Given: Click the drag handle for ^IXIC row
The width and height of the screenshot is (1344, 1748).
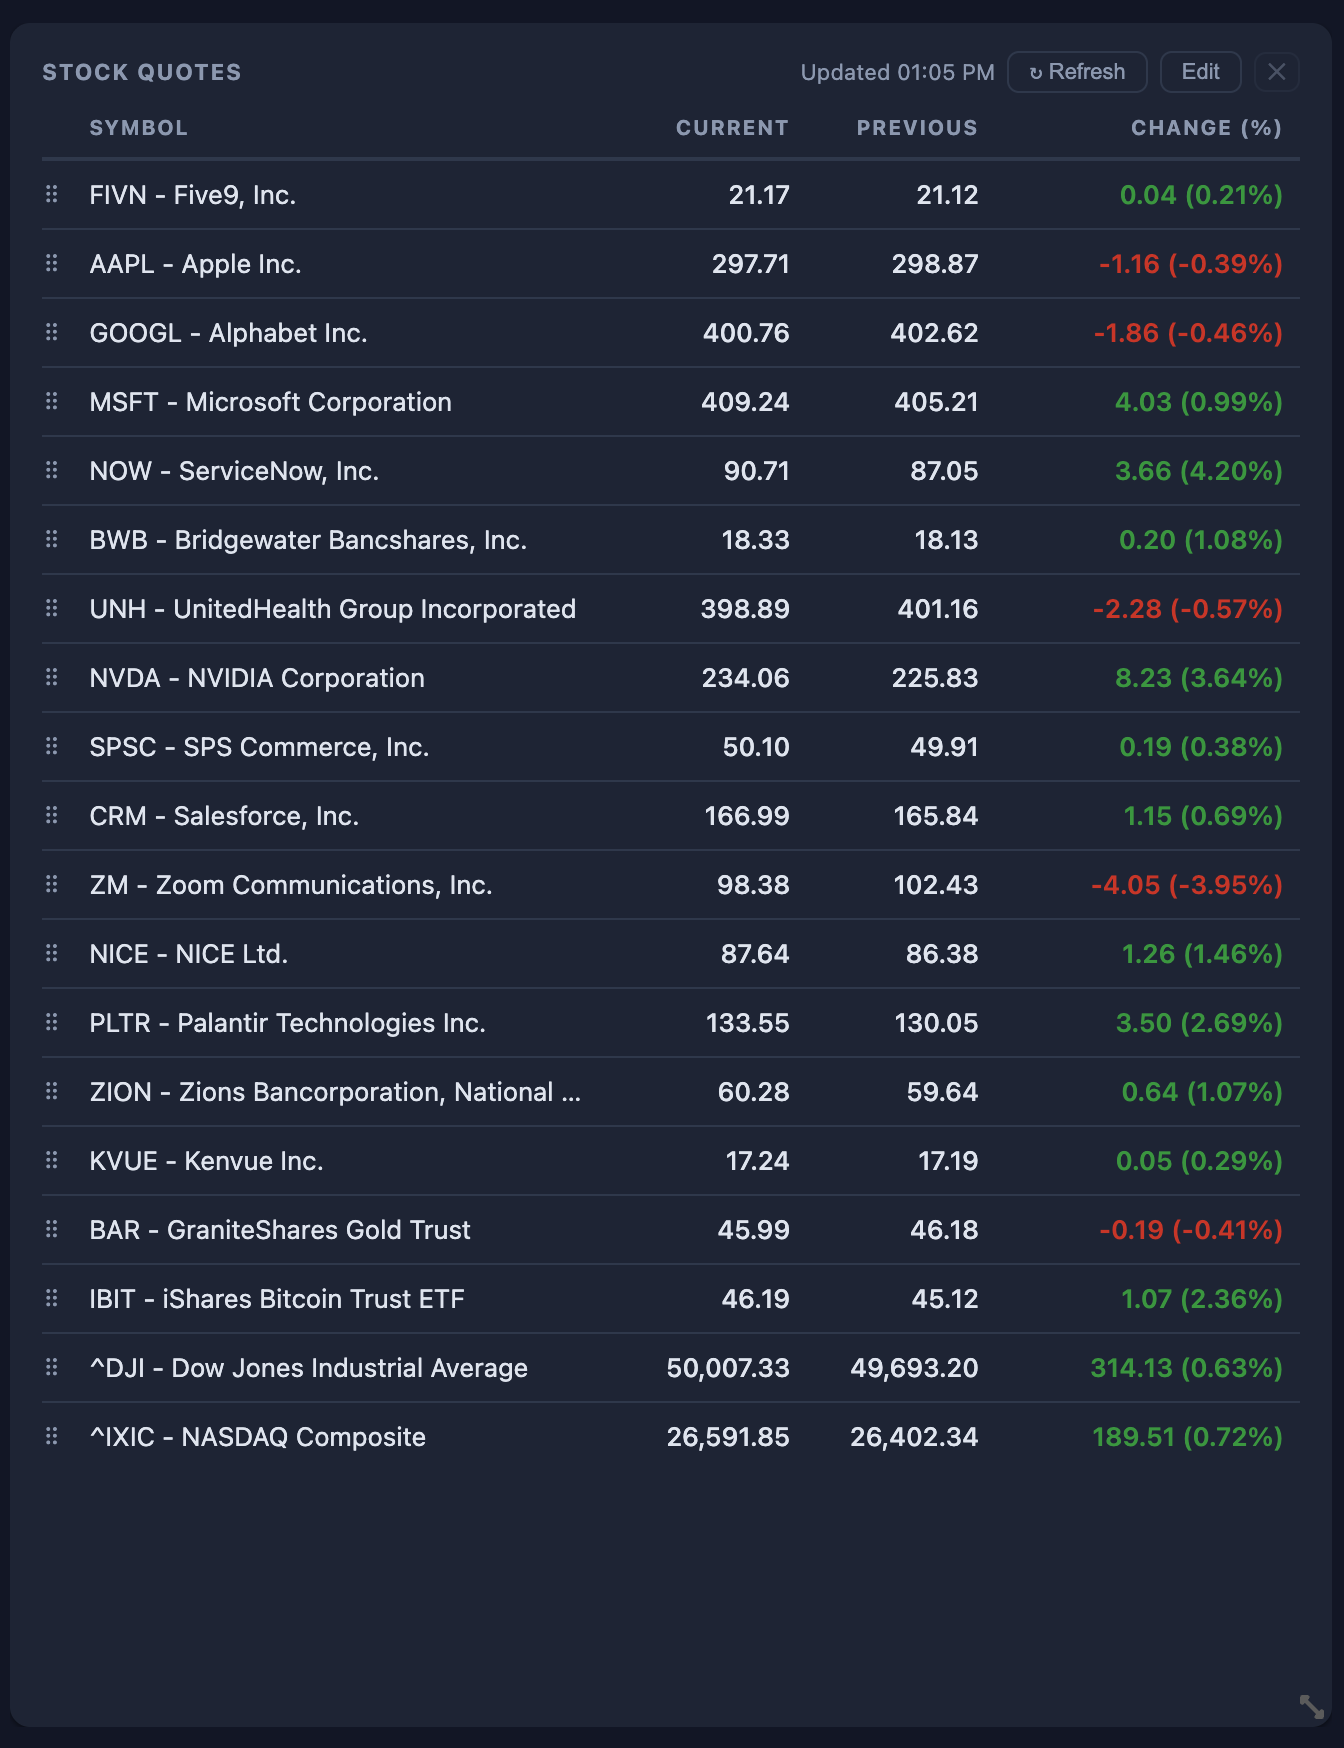Looking at the screenshot, I should tap(52, 1437).
